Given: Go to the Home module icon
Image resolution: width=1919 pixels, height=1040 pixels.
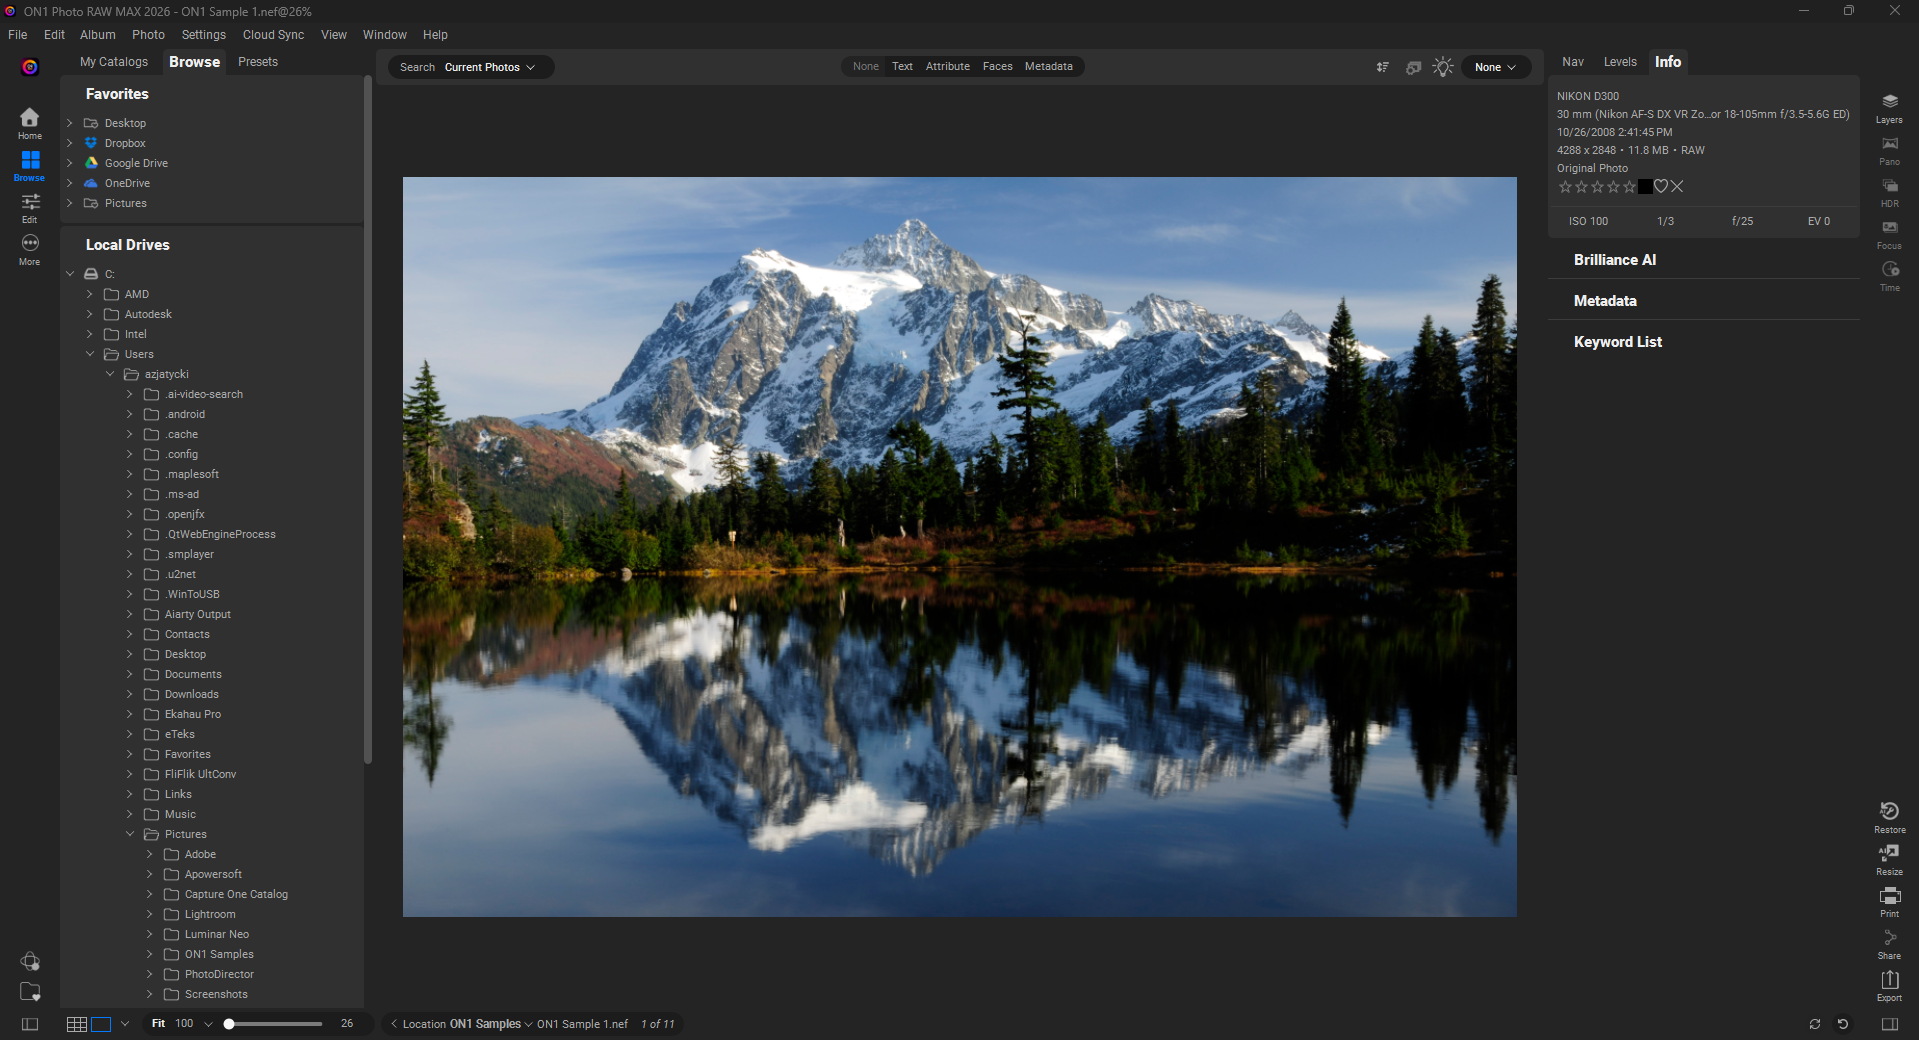Looking at the screenshot, I should [30, 122].
